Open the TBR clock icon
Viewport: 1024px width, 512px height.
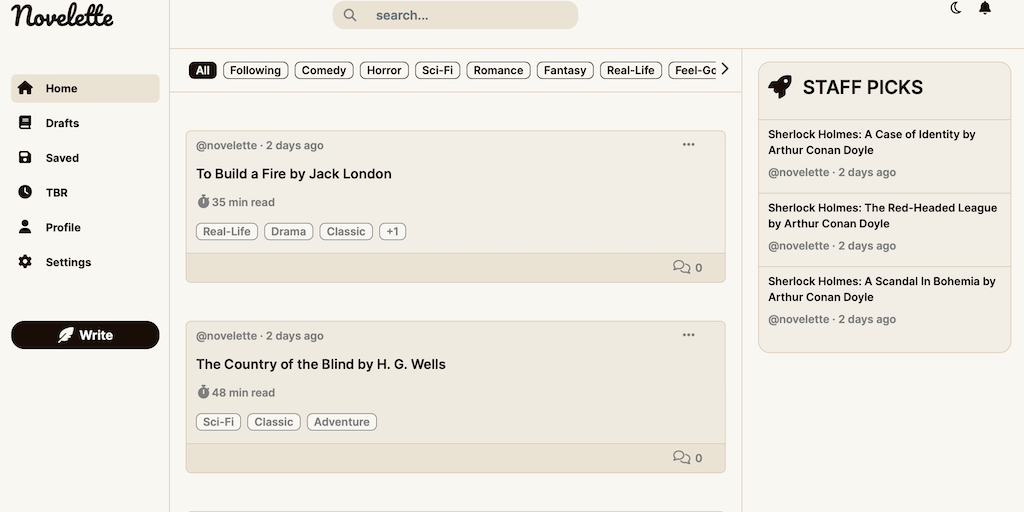[25, 192]
